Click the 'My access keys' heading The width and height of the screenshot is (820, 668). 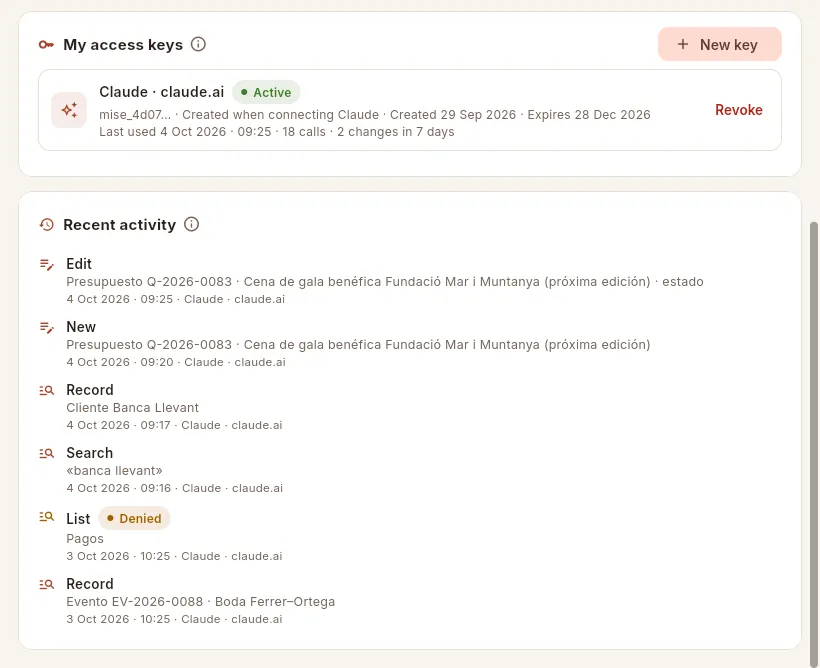click(x=123, y=45)
